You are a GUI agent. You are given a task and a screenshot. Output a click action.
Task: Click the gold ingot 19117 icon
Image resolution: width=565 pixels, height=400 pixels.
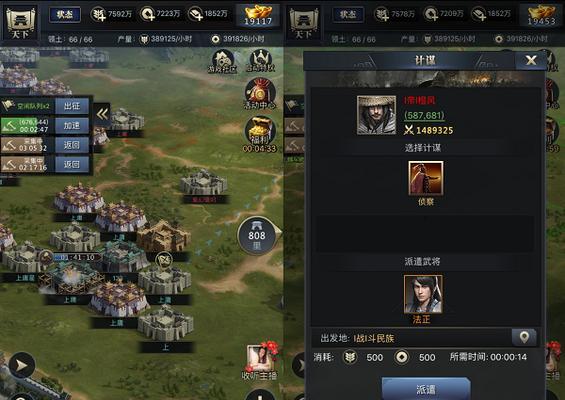pyautogui.click(x=258, y=15)
